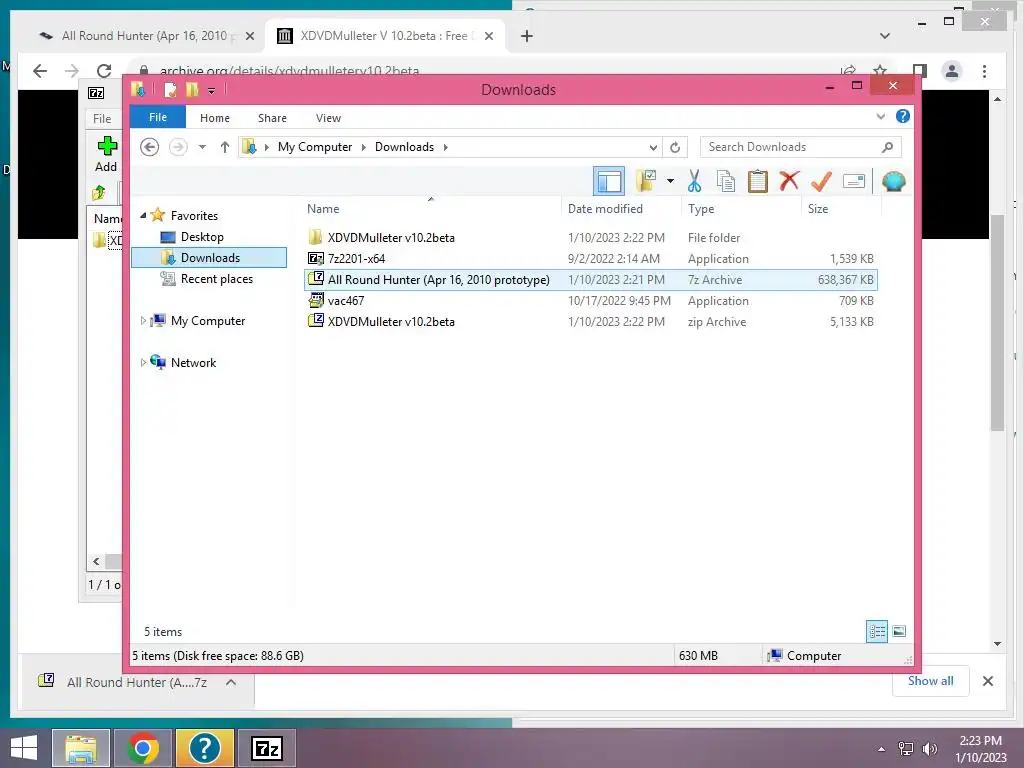Expand the ribbon with the chevron
This screenshot has height=768, width=1024.
pos(880,117)
